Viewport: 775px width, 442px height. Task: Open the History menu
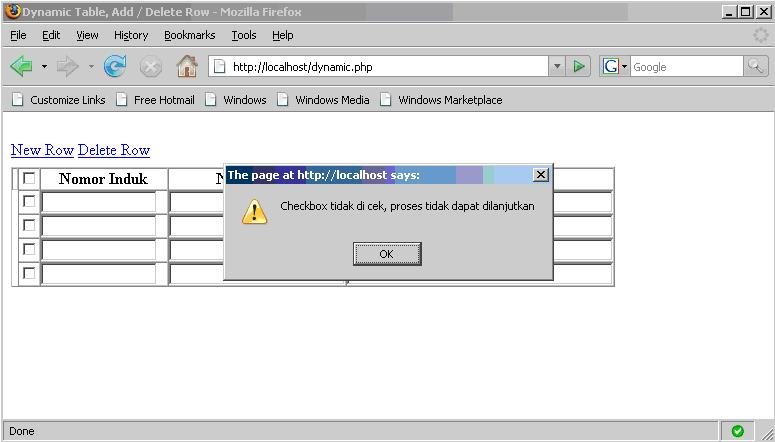coord(131,35)
